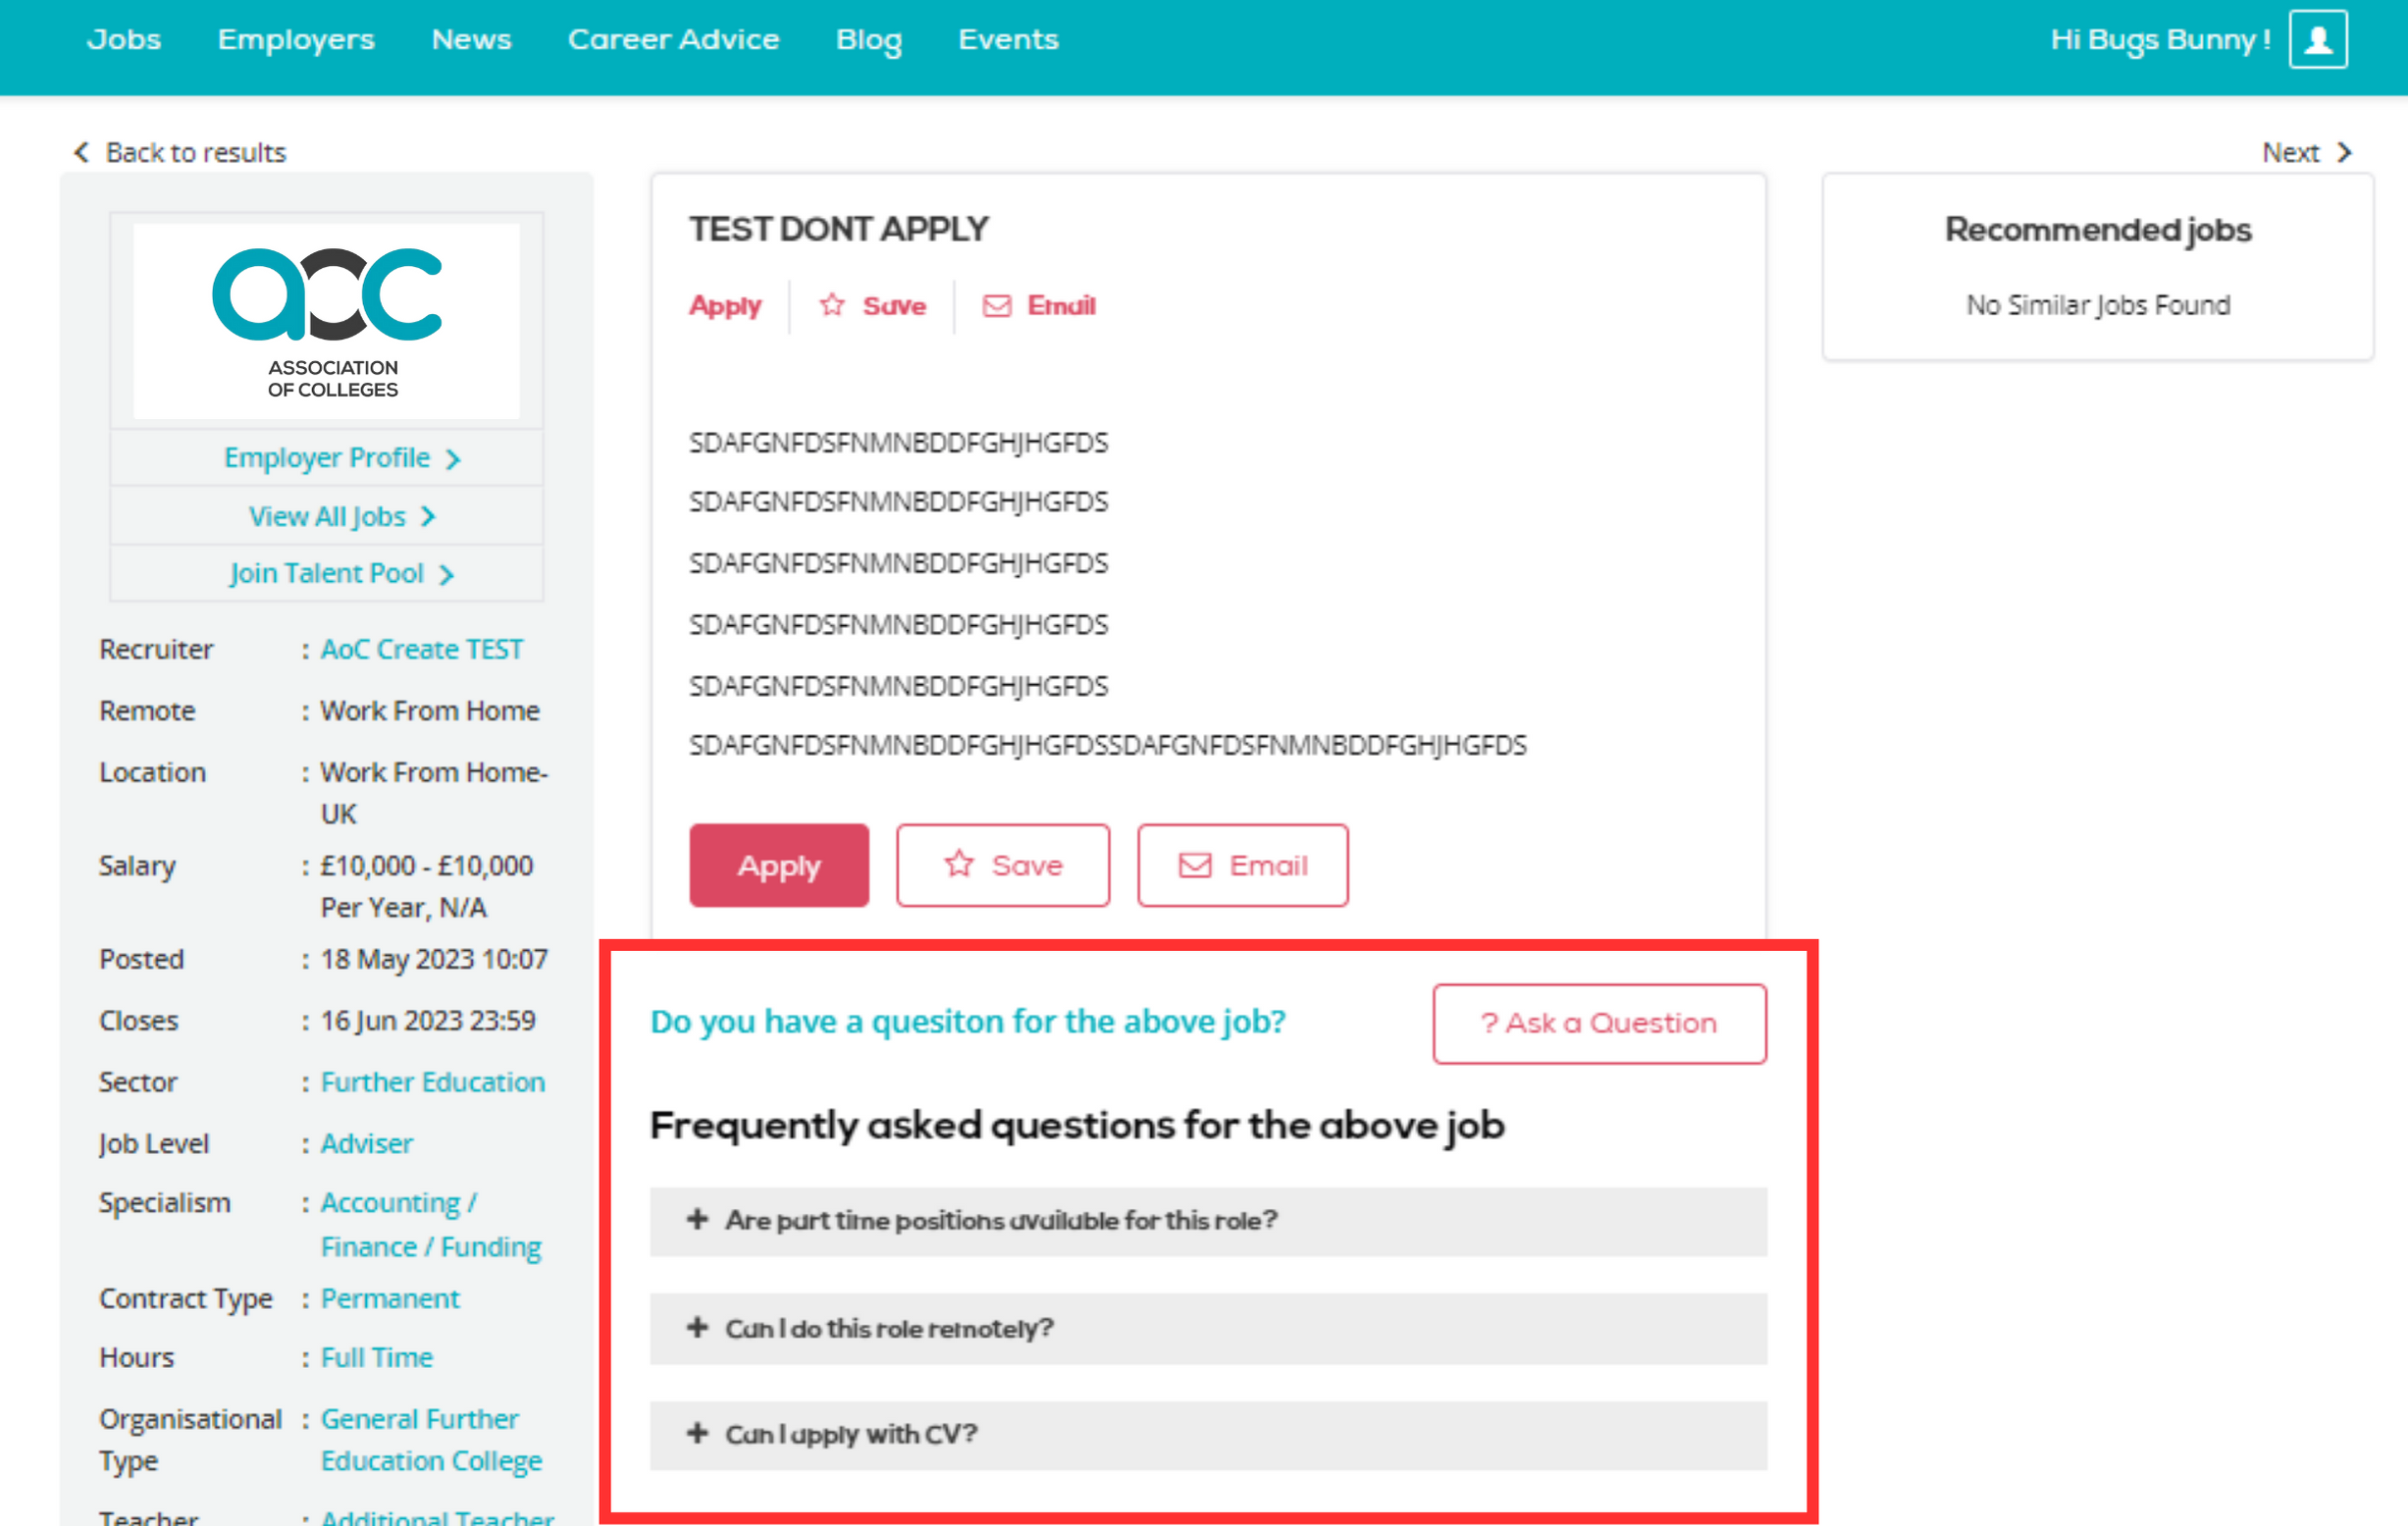
Task: Click No Similar Jobs Found text
Action: point(2098,304)
